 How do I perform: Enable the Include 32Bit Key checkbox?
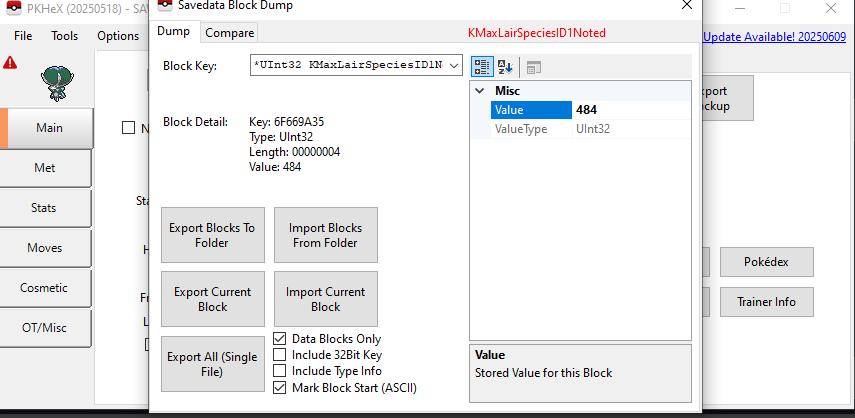(280, 355)
